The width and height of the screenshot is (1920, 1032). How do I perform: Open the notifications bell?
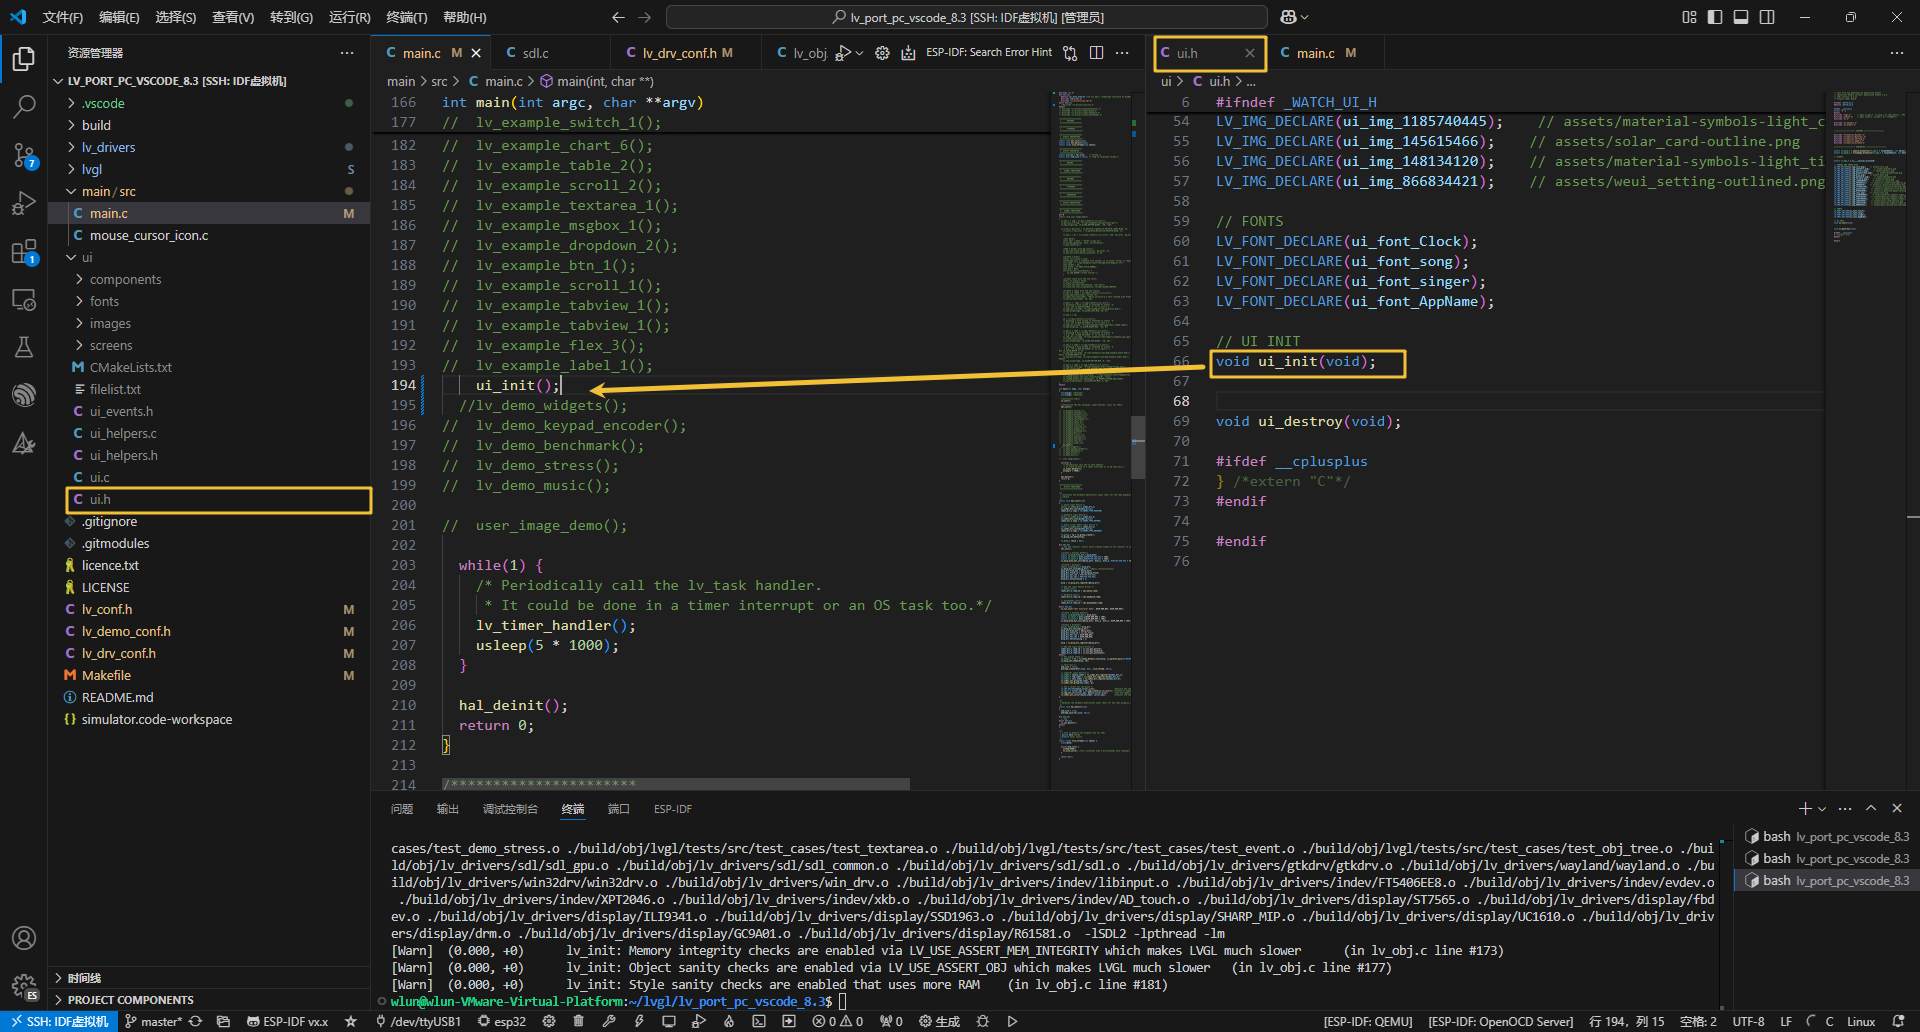(1898, 1021)
